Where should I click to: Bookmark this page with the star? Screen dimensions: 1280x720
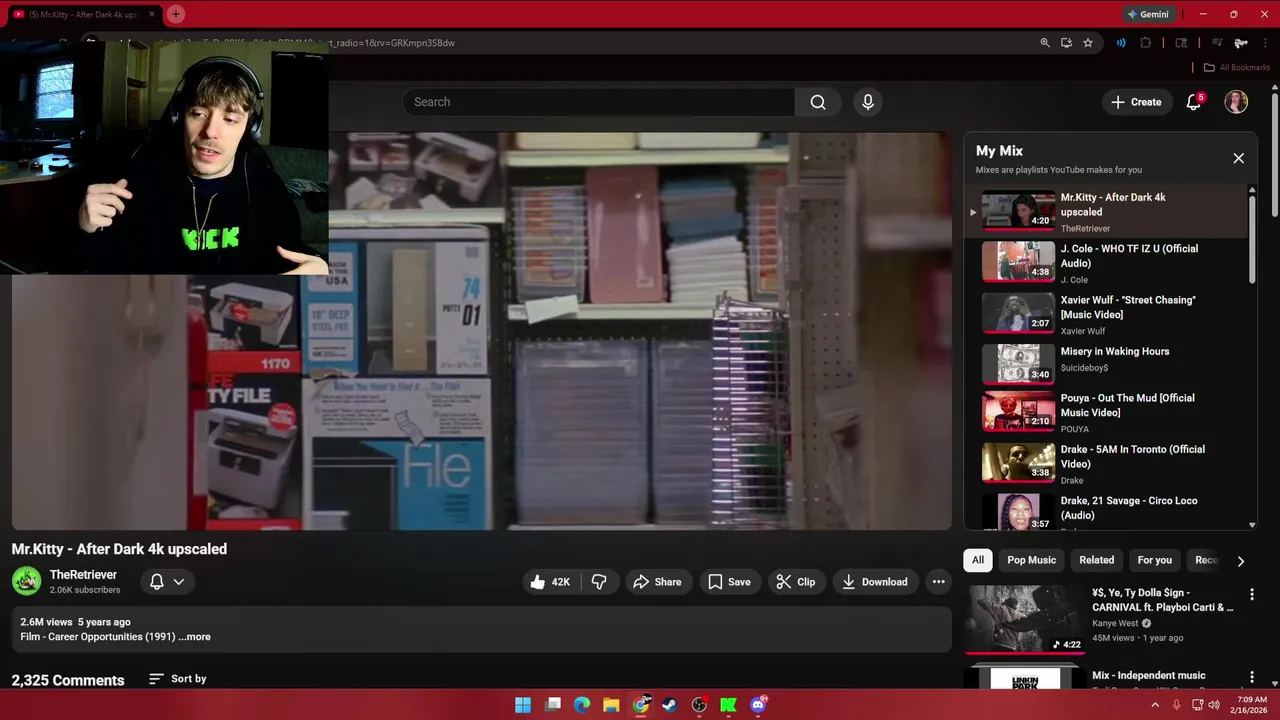click(1088, 43)
